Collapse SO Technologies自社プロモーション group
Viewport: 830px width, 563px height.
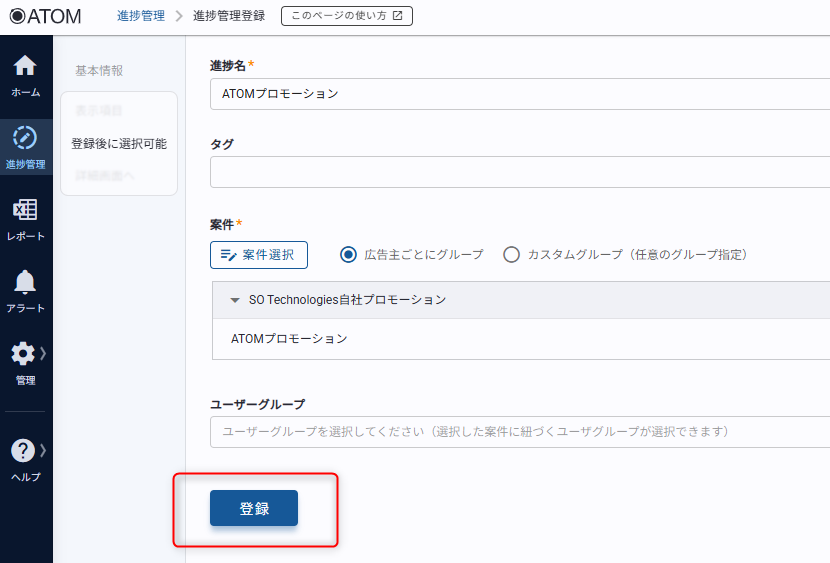click(235, 300)
